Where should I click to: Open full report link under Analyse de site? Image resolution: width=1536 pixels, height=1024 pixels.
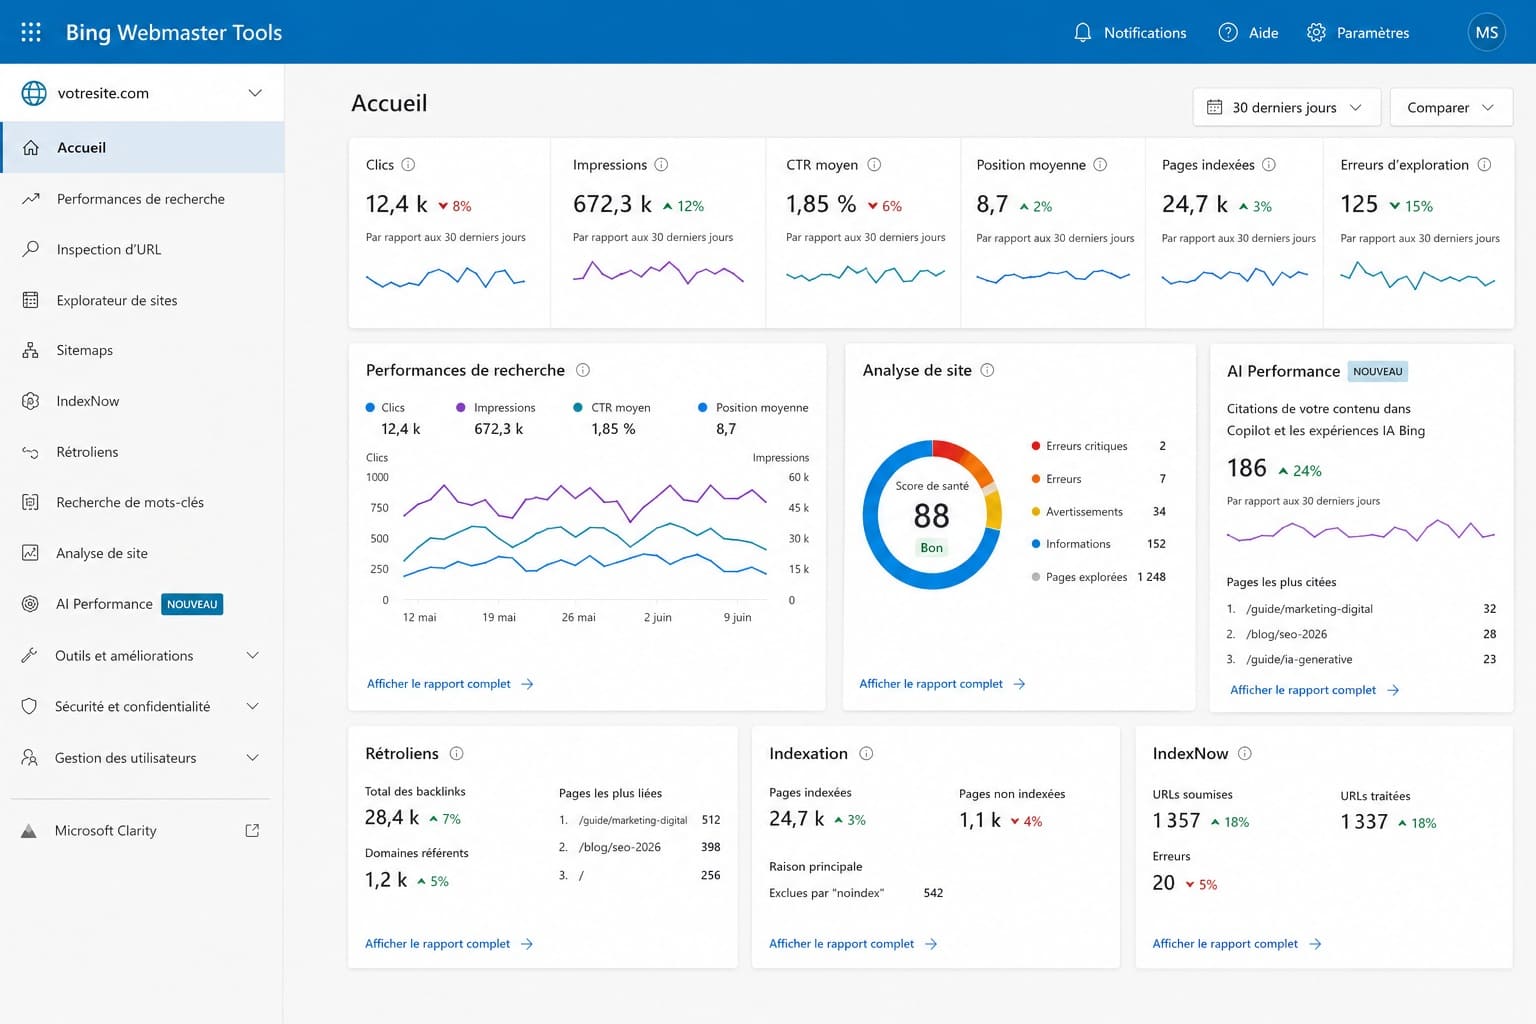(942, 684)
